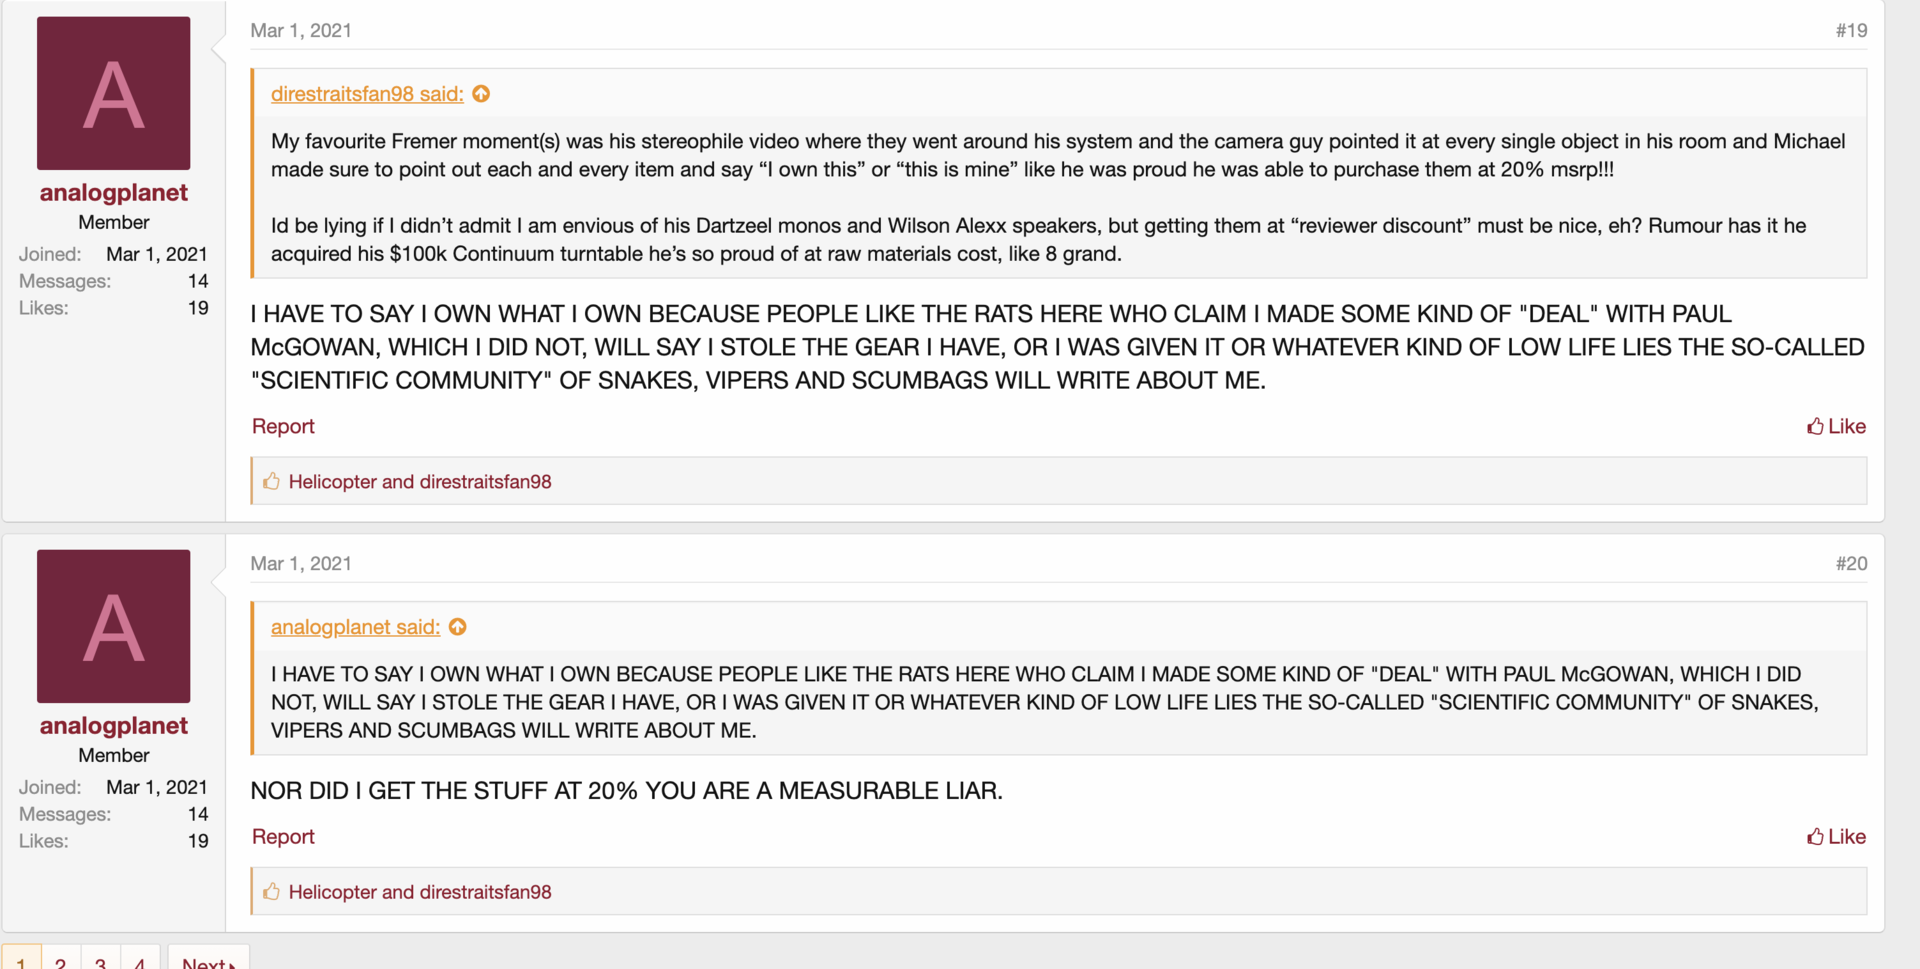Open the #19 post permalink
1920x969 pixels.
[x=1851, y=30]
